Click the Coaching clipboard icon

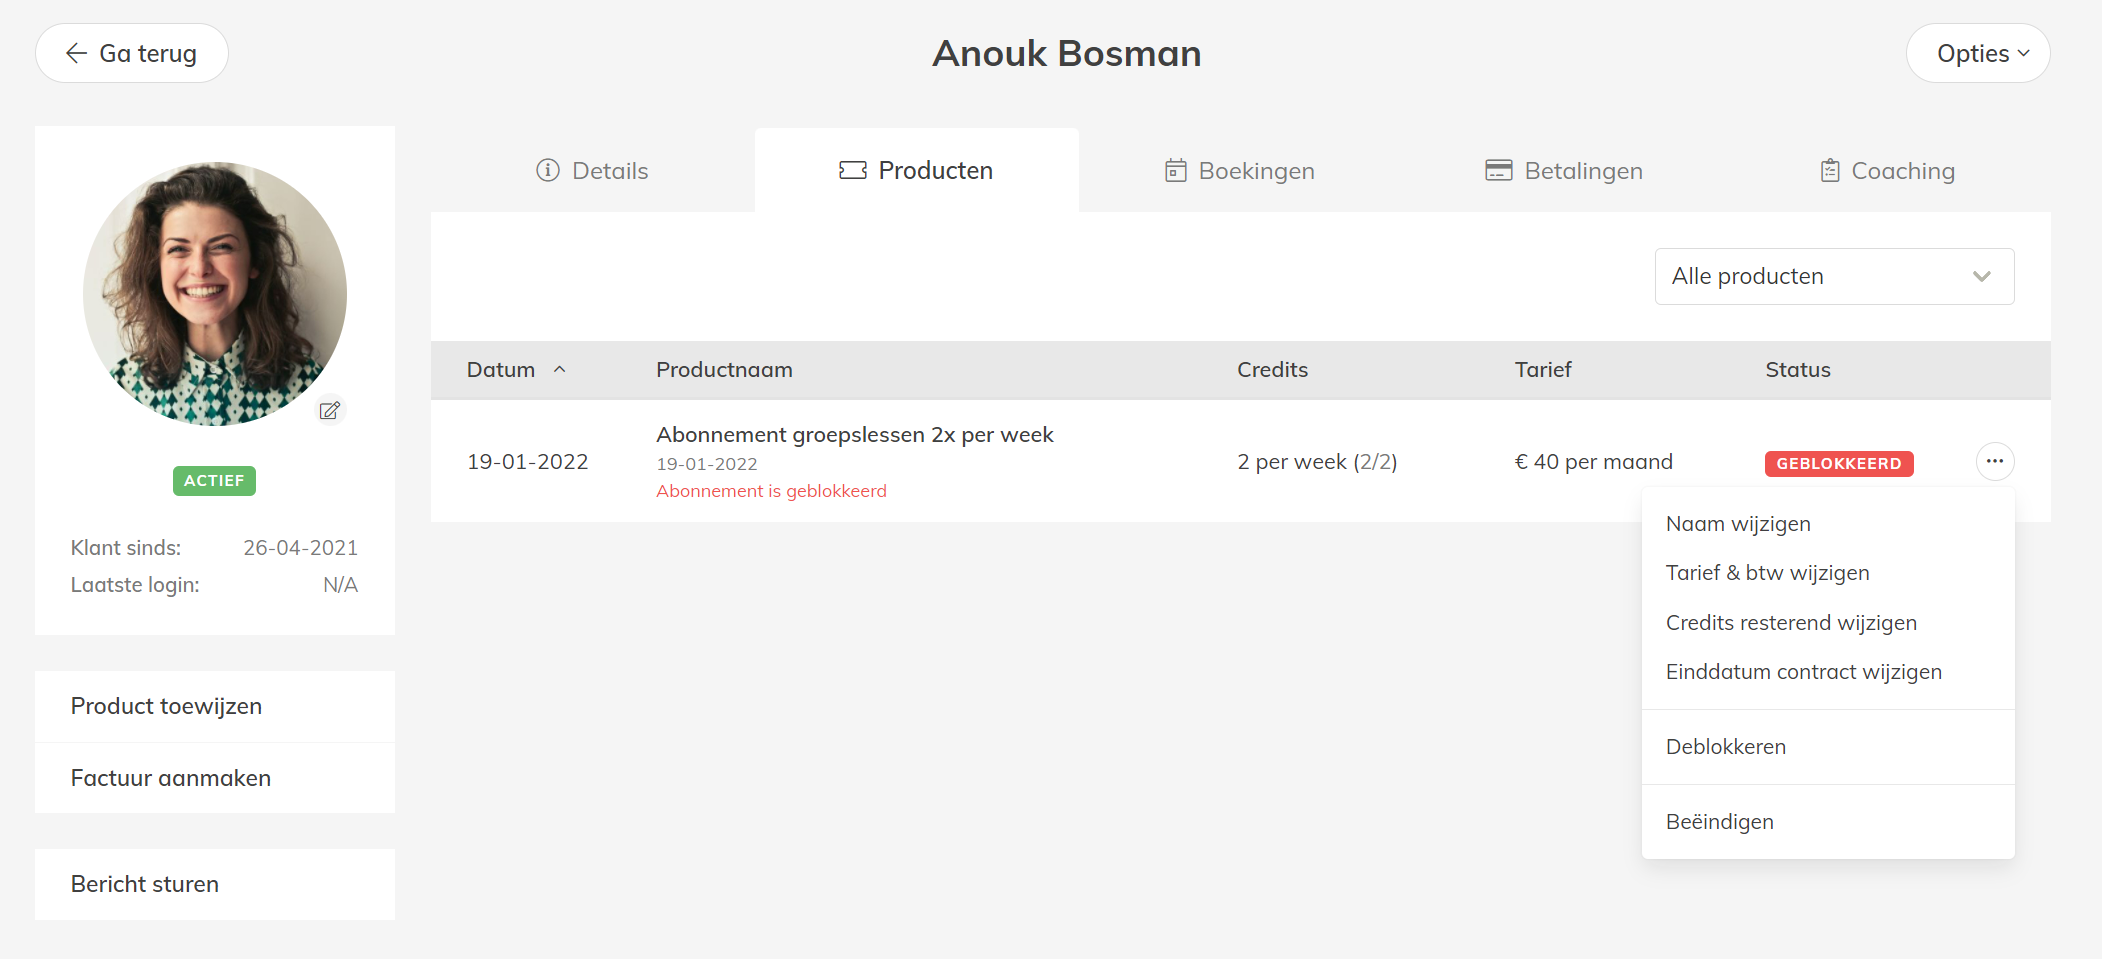[x=1830, y=171]
